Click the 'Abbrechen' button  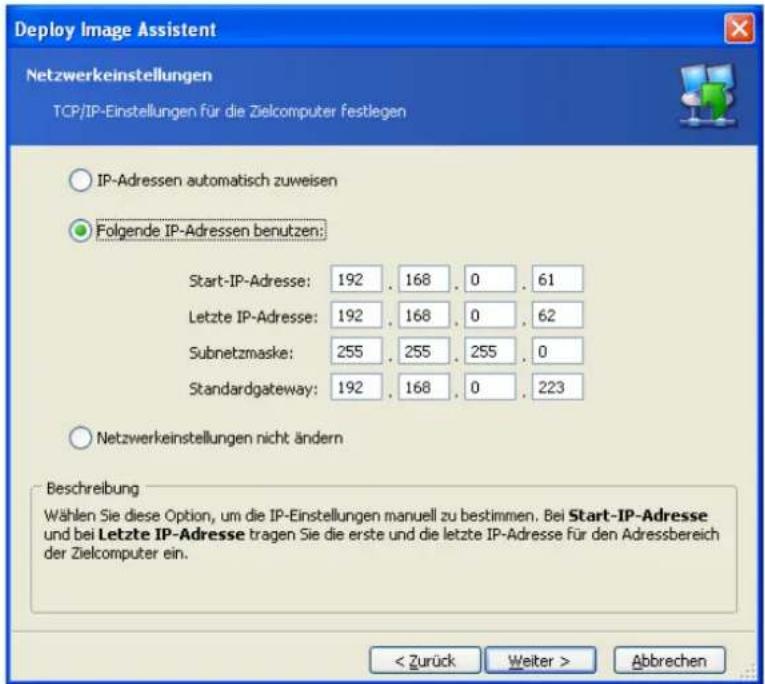(x=669, y=661)
